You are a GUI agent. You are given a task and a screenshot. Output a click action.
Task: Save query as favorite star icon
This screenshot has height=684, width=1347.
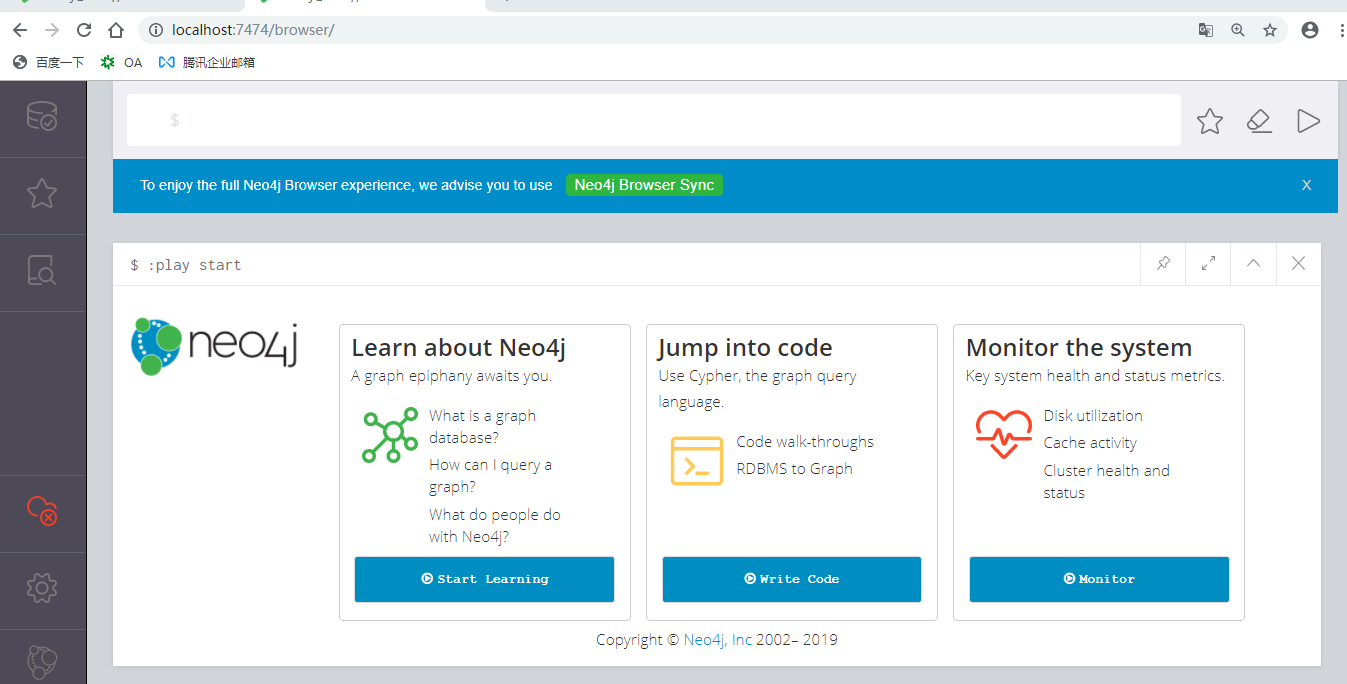coord(1210,121)
